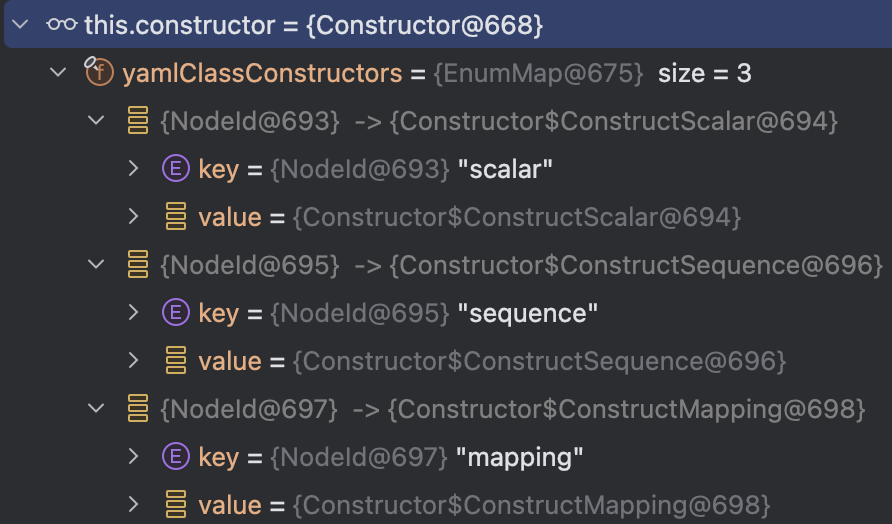Screen dimensions: 892x524
Task: Click the value icon for ConstructSequence@696
Action: point(176,361)
